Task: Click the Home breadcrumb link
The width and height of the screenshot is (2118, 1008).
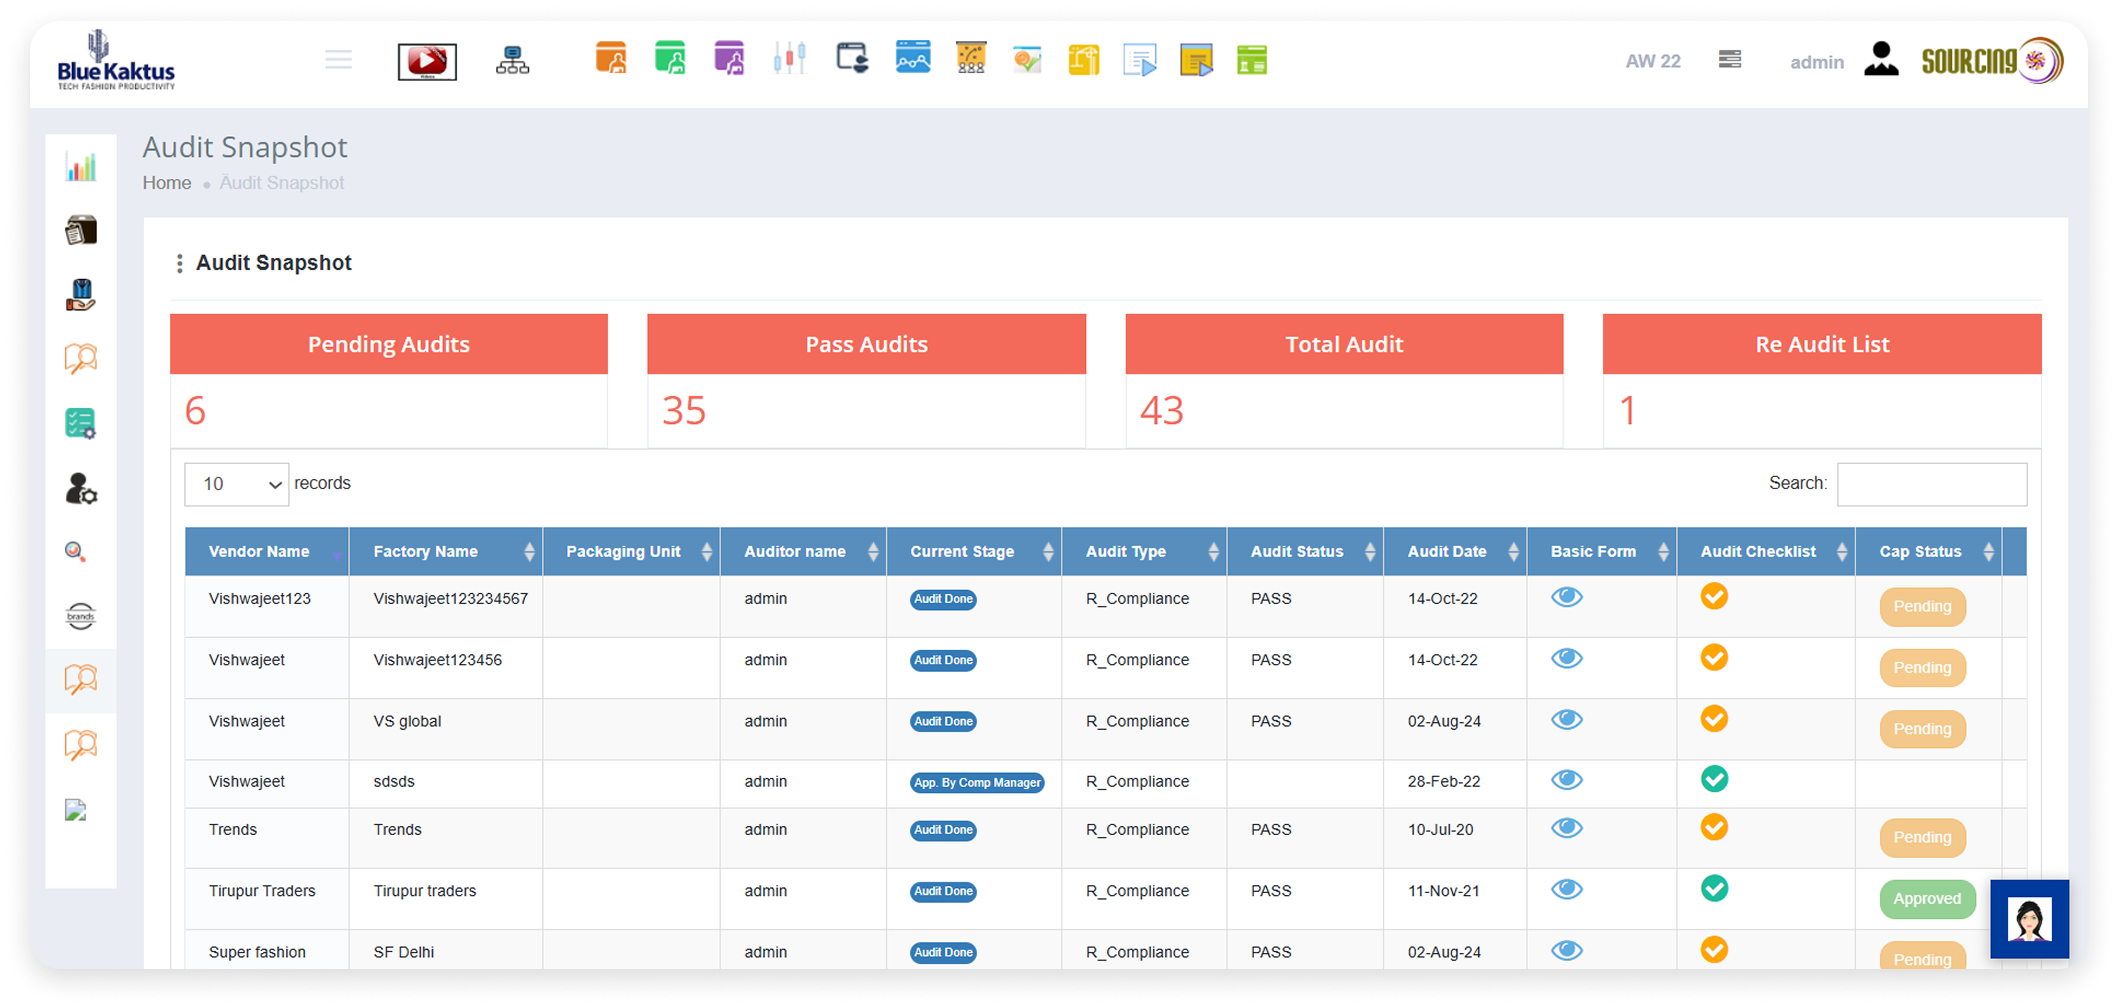Action: (167, 183)
